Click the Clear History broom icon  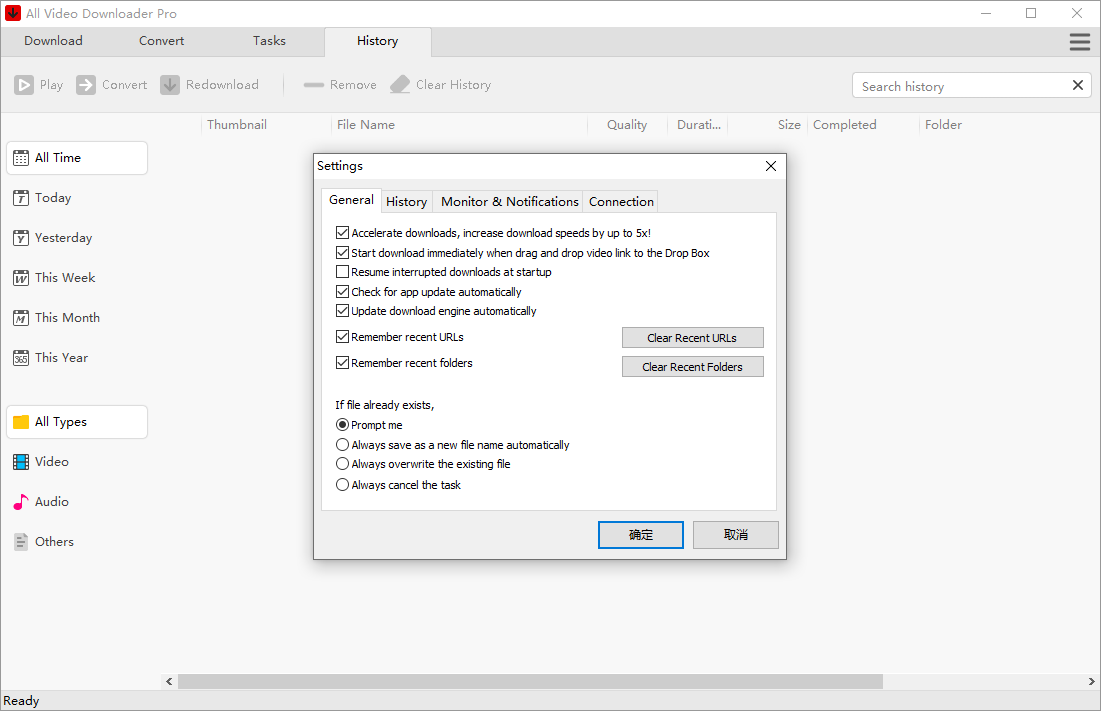[400, 84]
